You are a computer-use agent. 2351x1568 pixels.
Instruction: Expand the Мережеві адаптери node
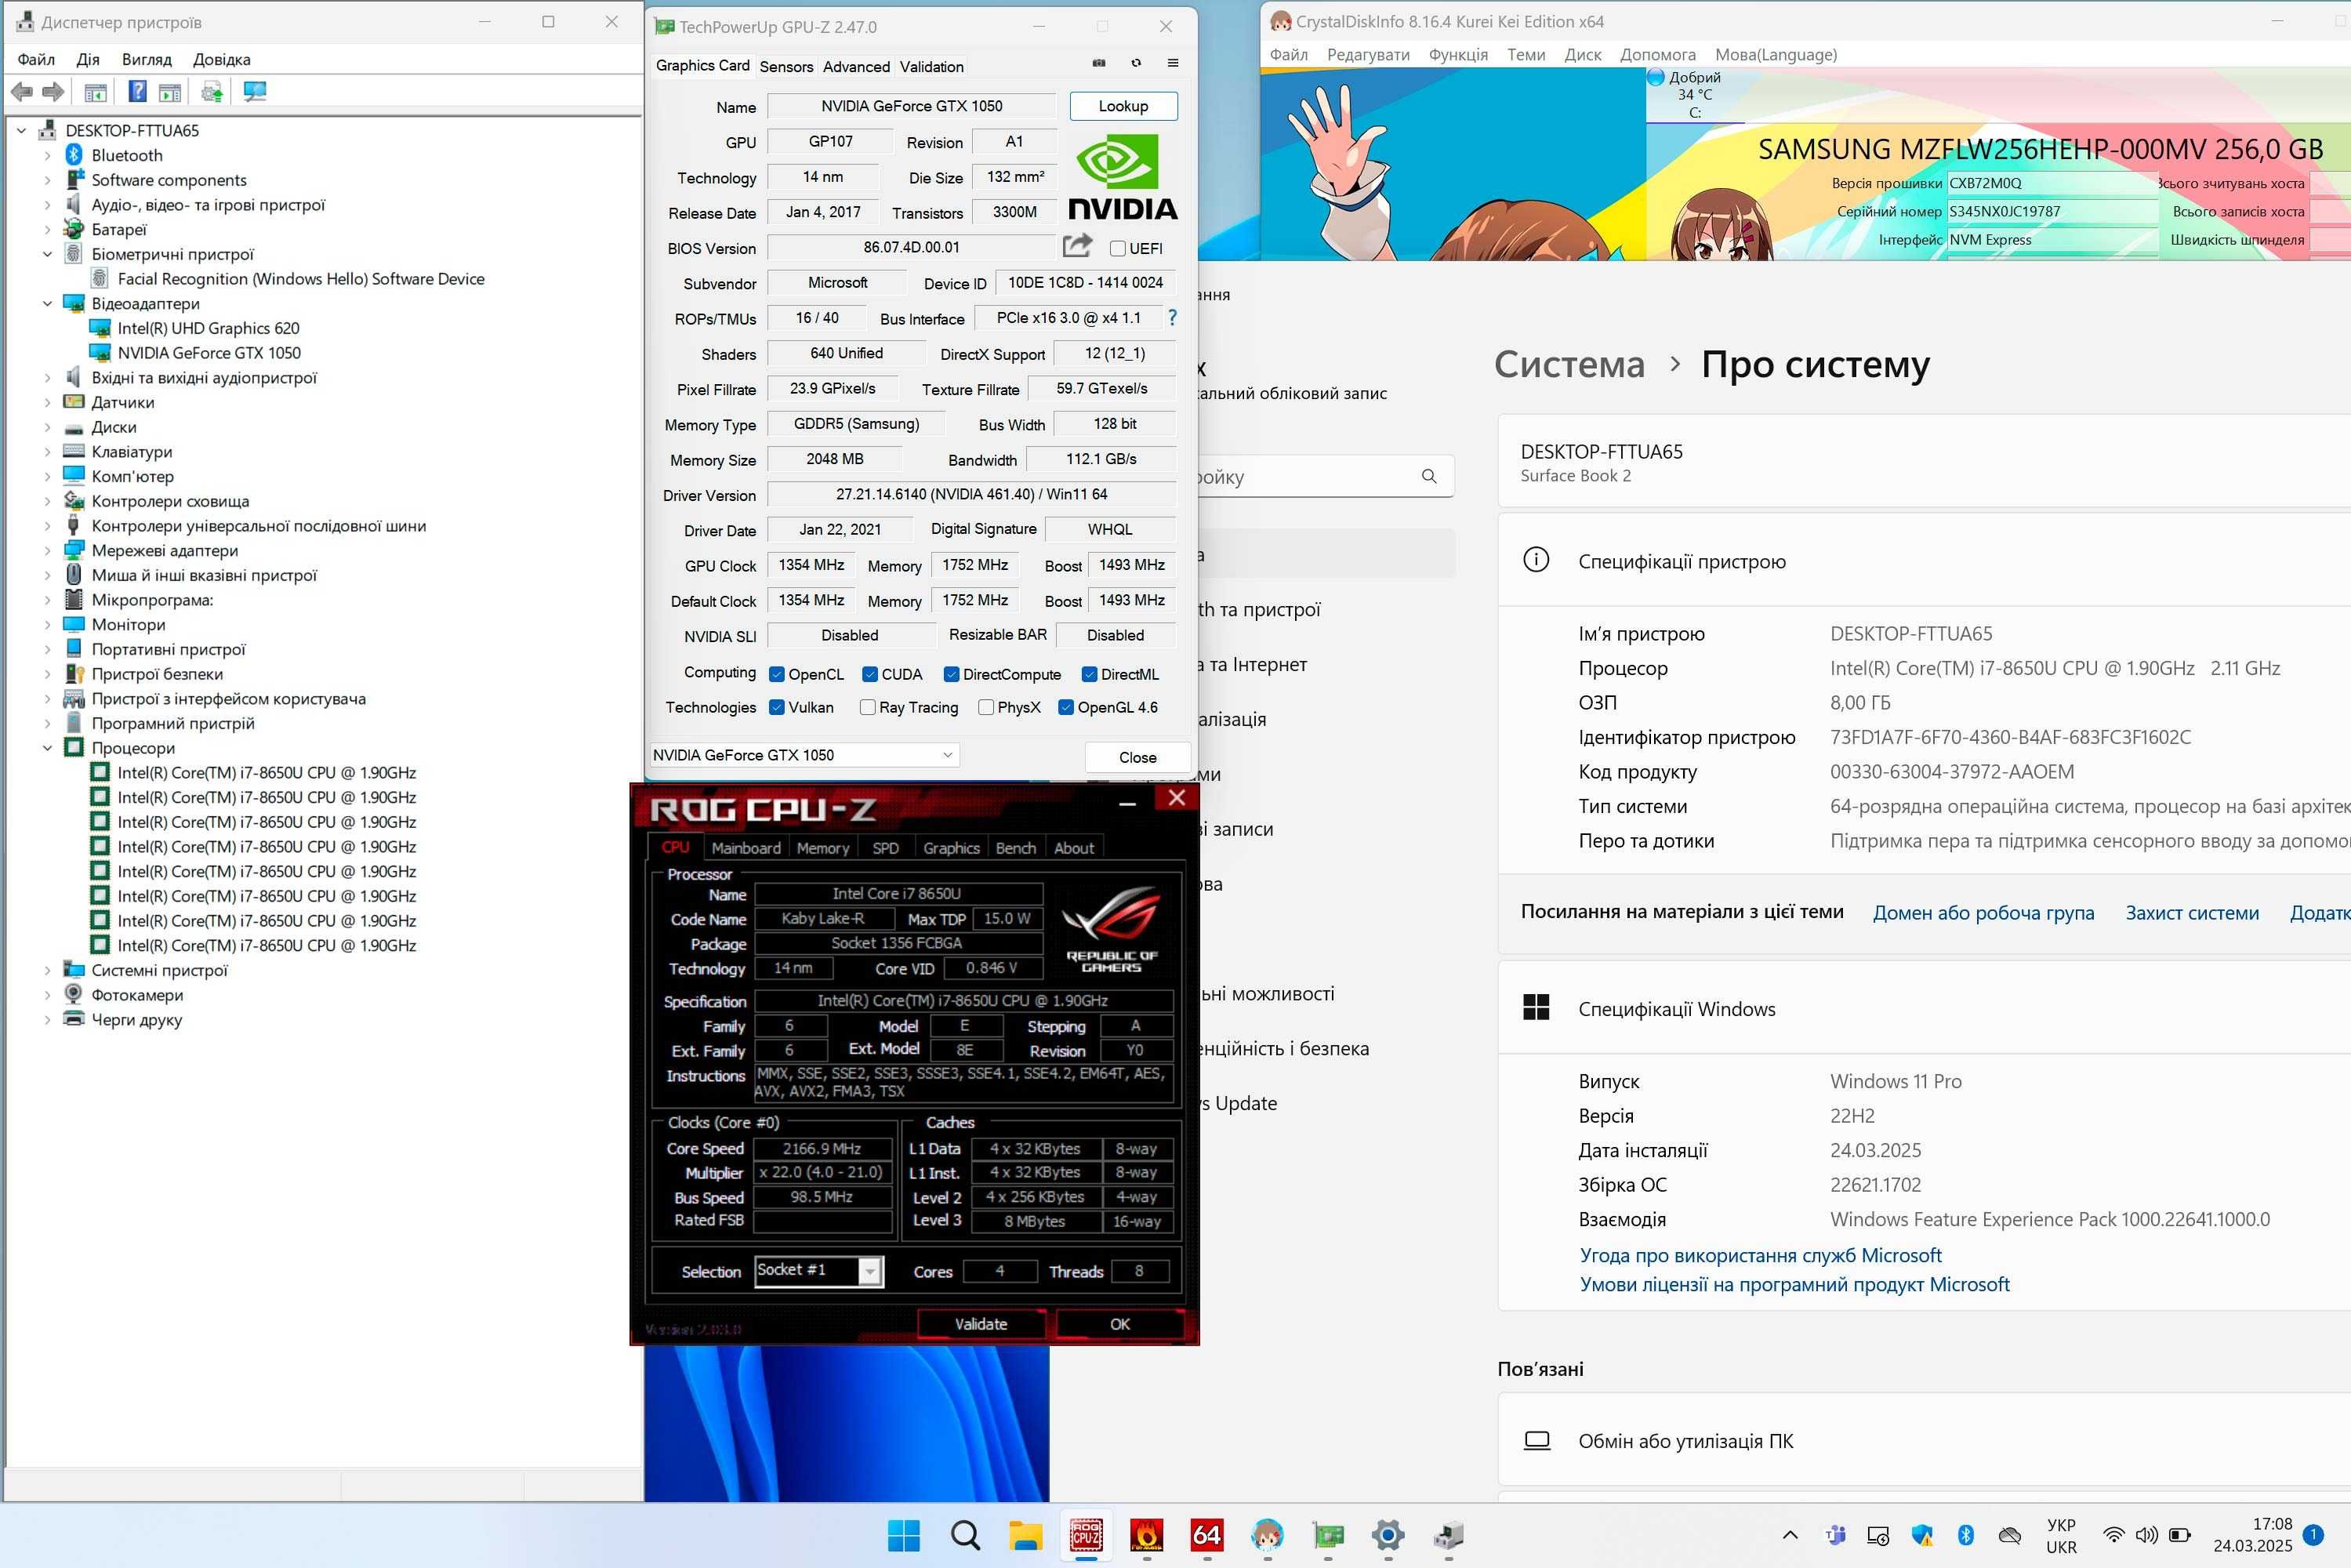47,550
